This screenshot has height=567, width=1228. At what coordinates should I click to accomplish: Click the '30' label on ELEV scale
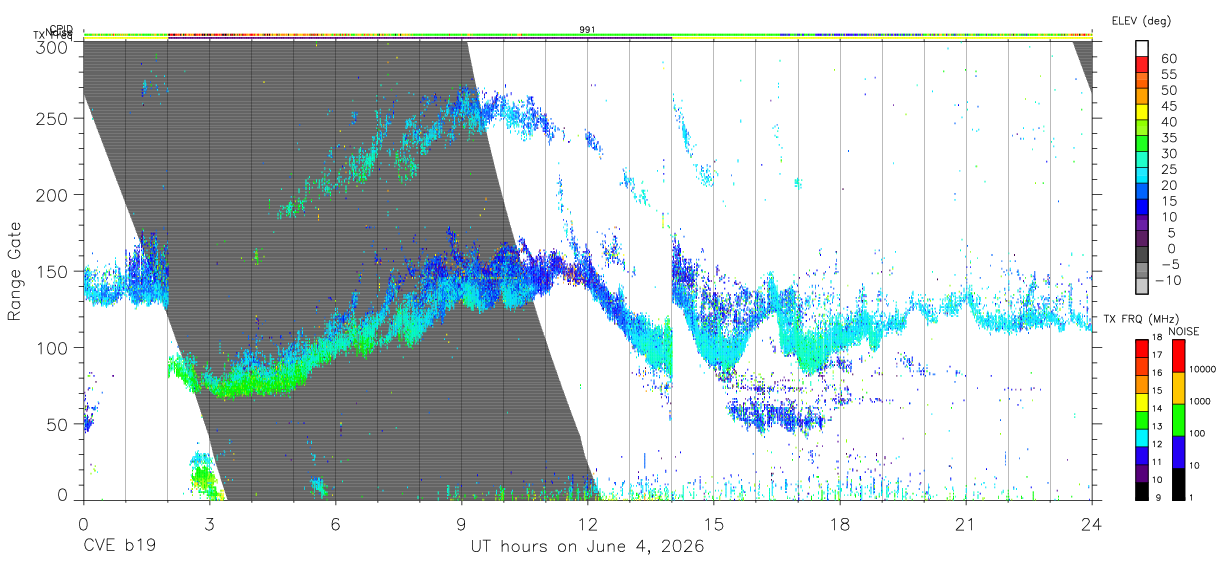click(1169, 154)
